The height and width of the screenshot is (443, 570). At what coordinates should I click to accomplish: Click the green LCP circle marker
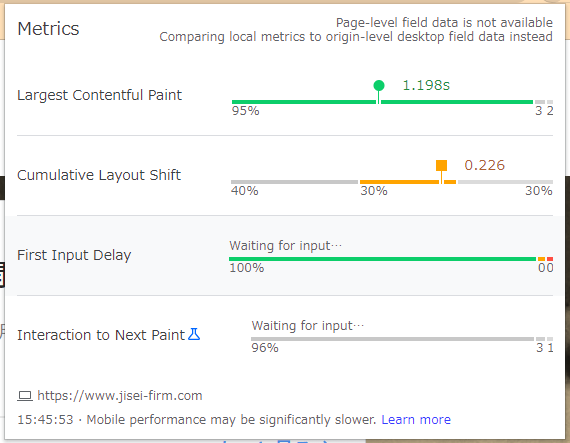pos(379,85)
